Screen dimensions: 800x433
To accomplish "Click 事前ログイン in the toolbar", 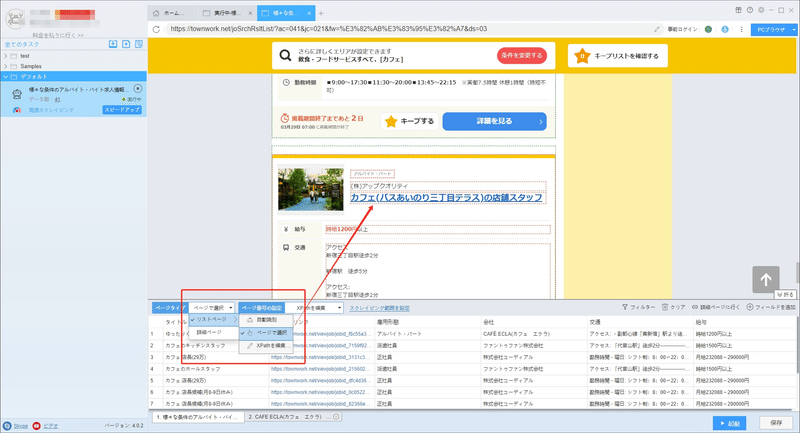I will point(683,30).
